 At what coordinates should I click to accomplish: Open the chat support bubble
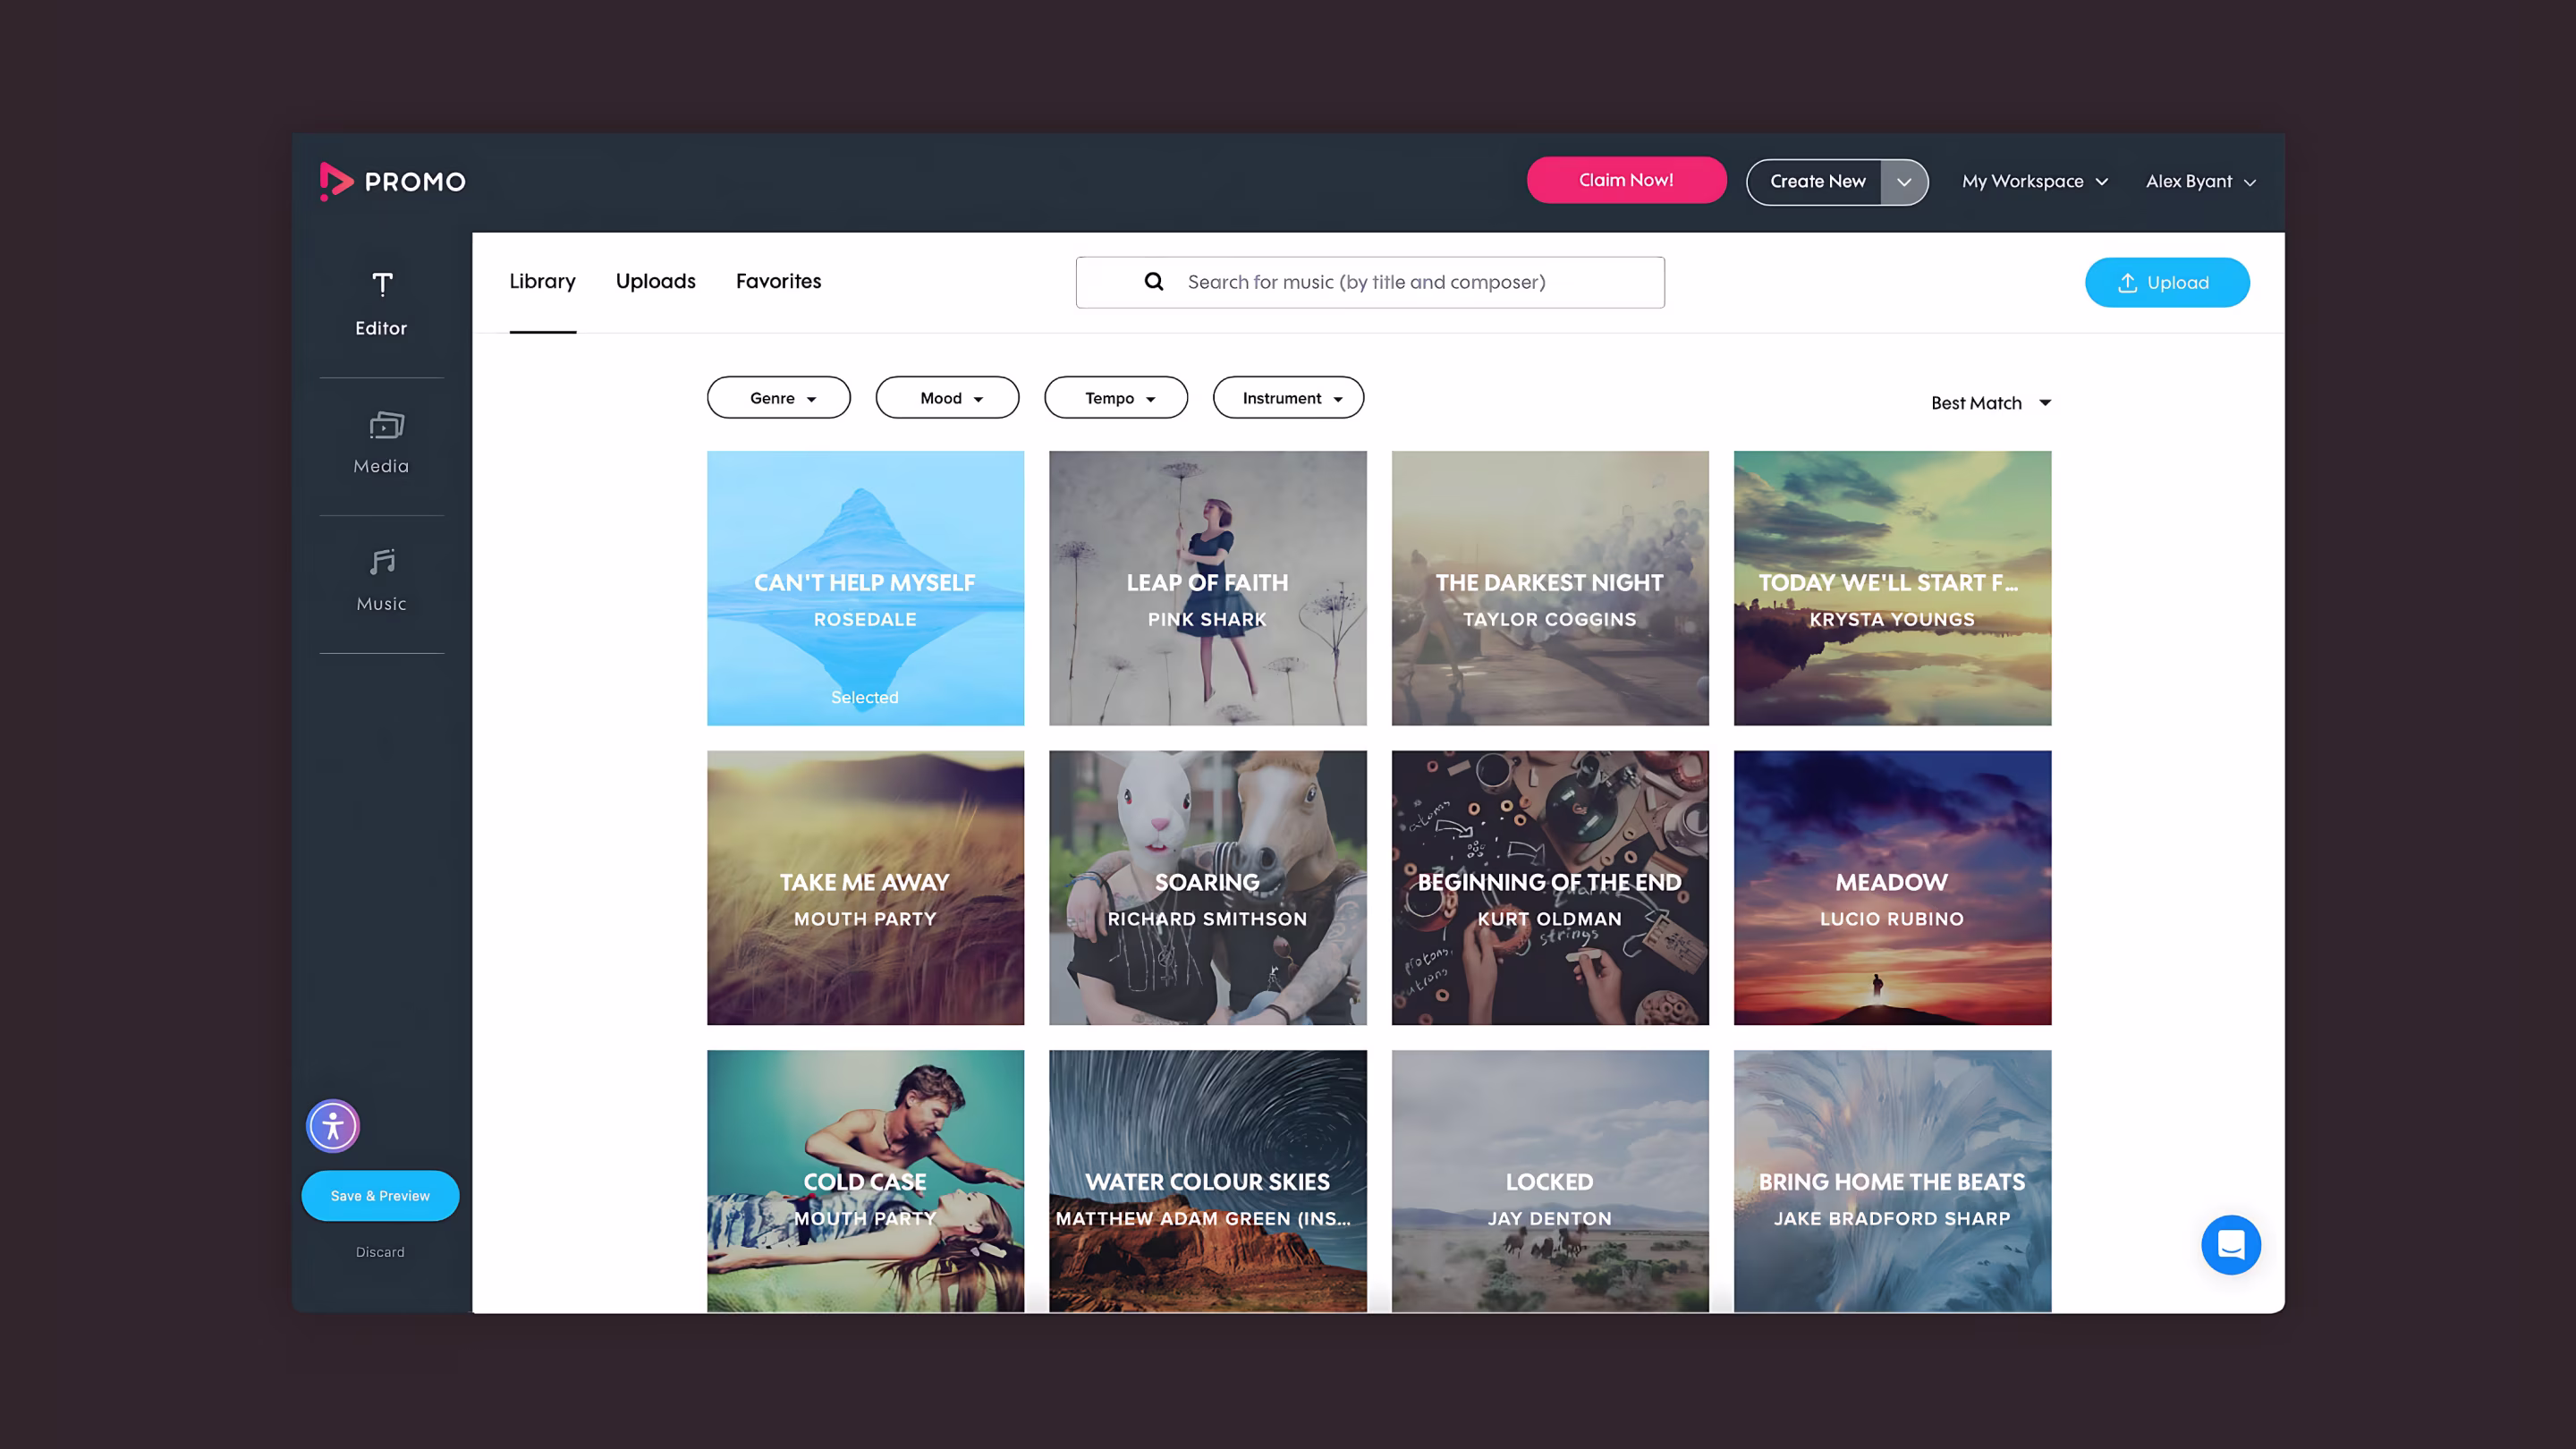tap(2230, 1244)
